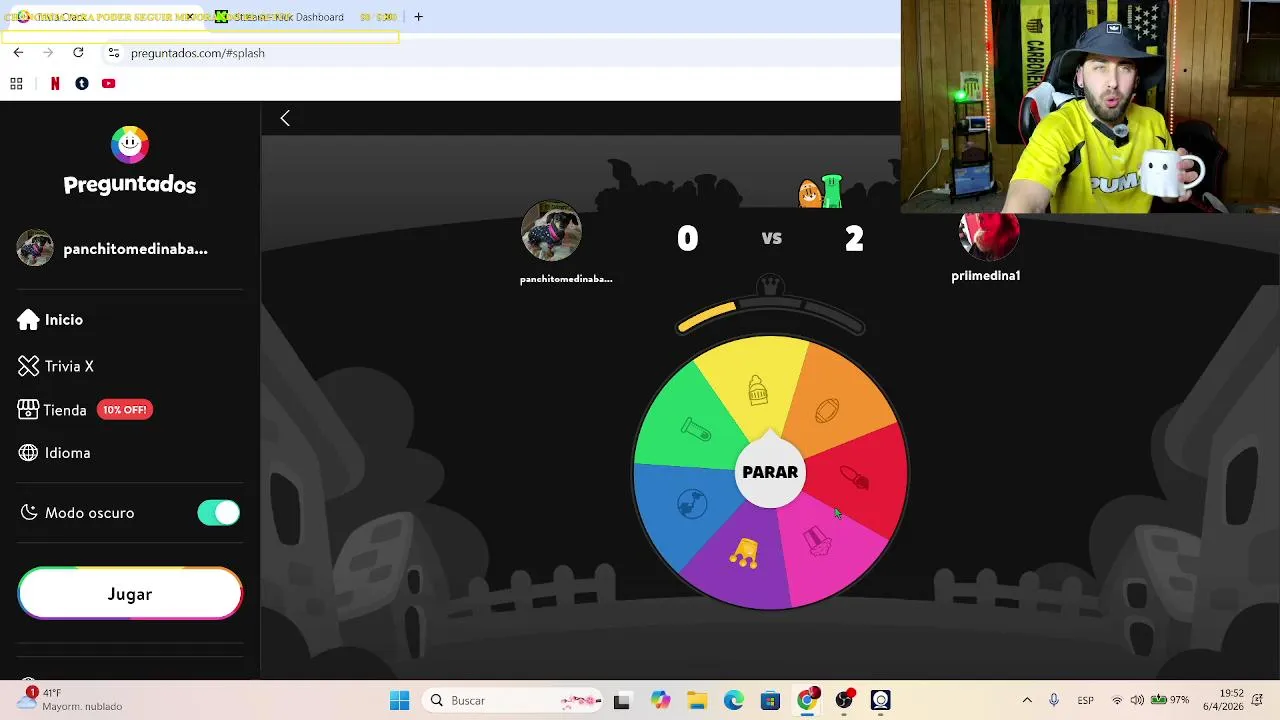
Task: Click the crown progress bar above wheel
Action: coord(770,318)
